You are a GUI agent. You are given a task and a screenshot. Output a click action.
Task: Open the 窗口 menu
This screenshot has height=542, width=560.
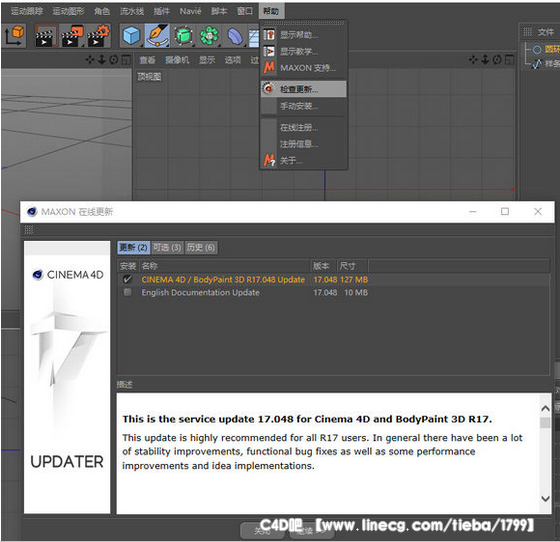point(245,11)
